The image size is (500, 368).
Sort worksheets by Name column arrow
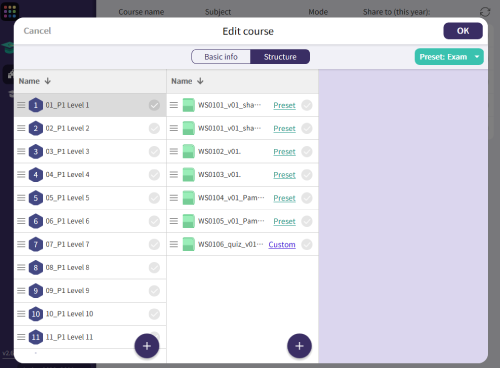(200, 81)
